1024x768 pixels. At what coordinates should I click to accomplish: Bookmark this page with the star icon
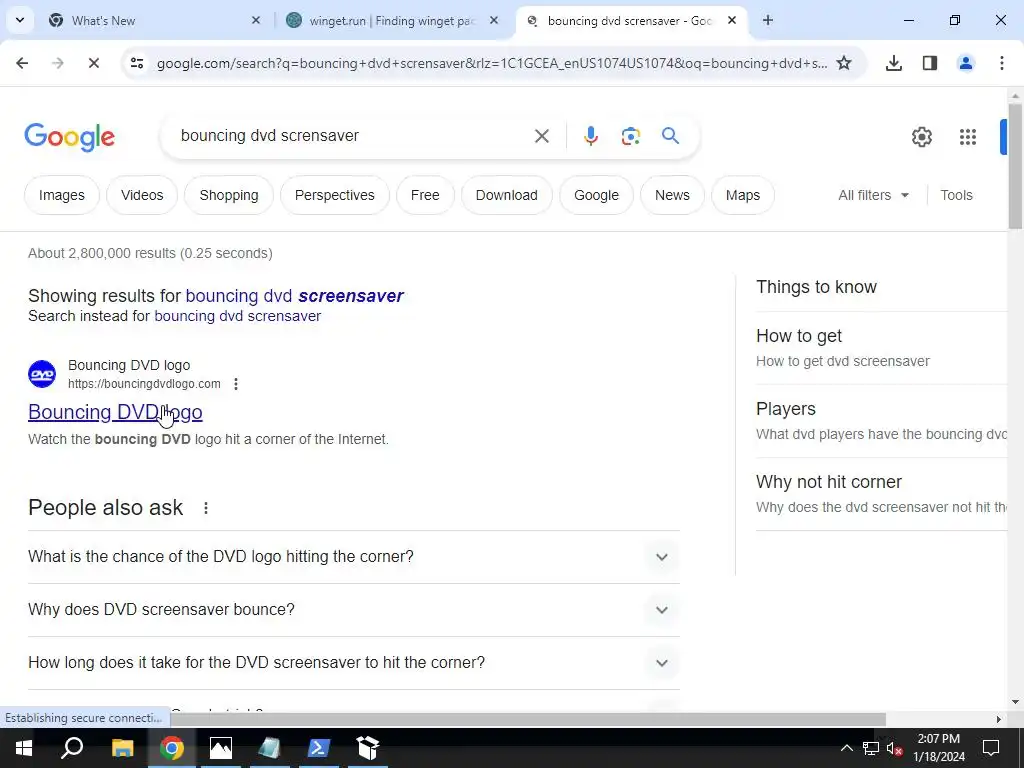coord(844,63)
